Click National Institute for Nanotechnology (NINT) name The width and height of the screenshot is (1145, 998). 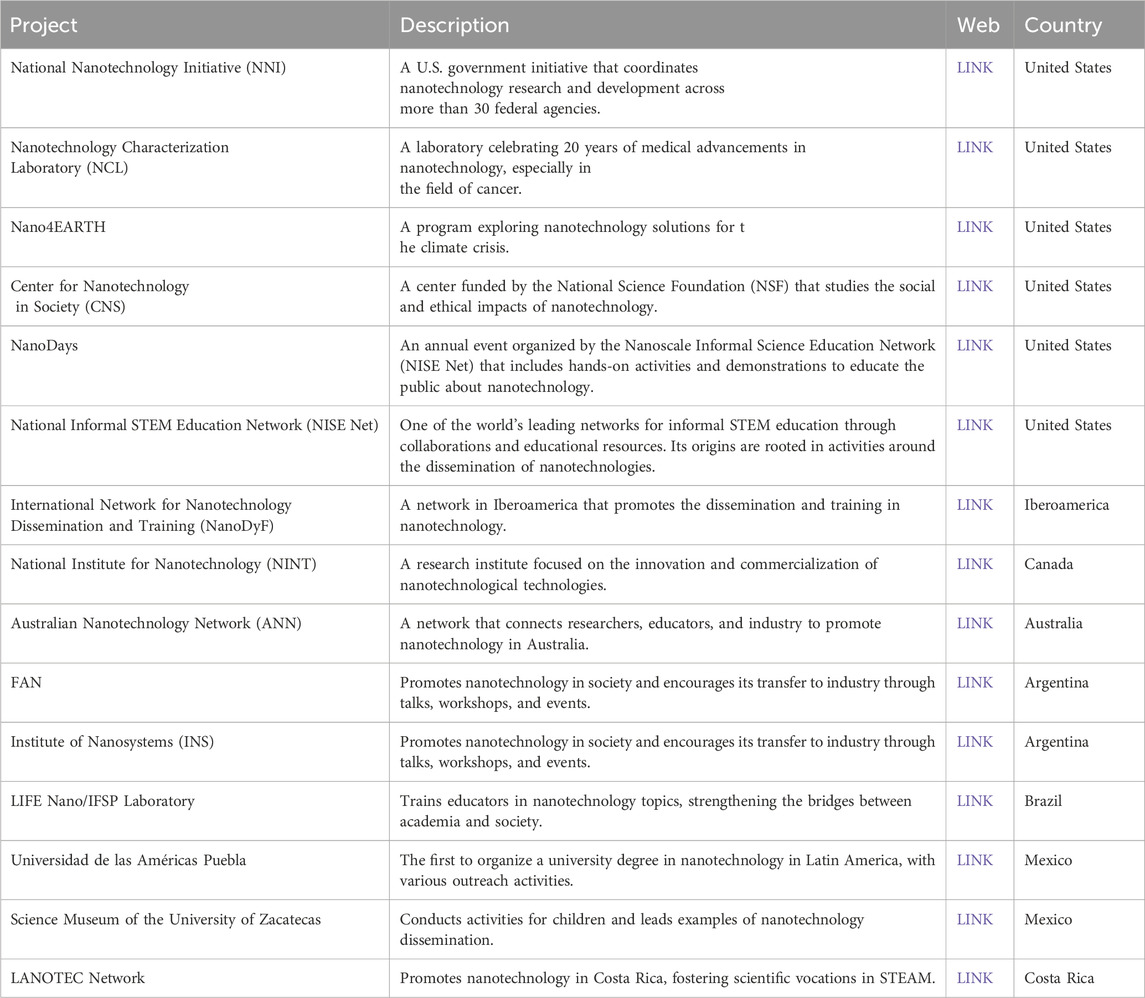coord(164,564)
